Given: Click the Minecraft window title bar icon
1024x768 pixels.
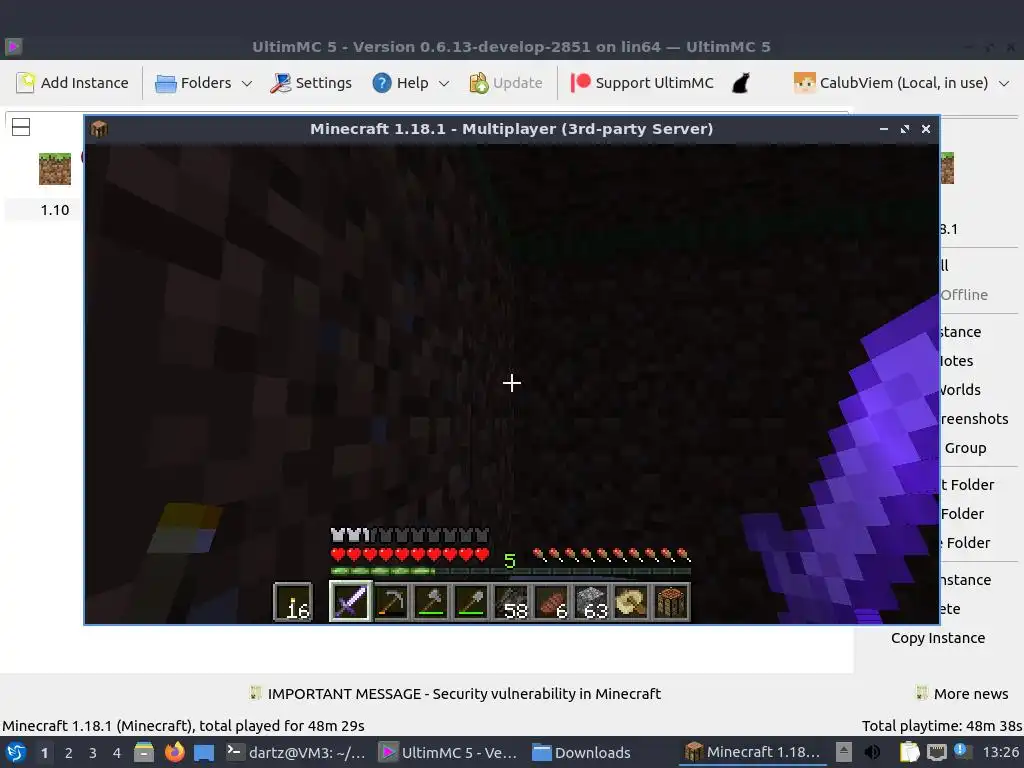Looking at the screenshot, I should 99,129.
